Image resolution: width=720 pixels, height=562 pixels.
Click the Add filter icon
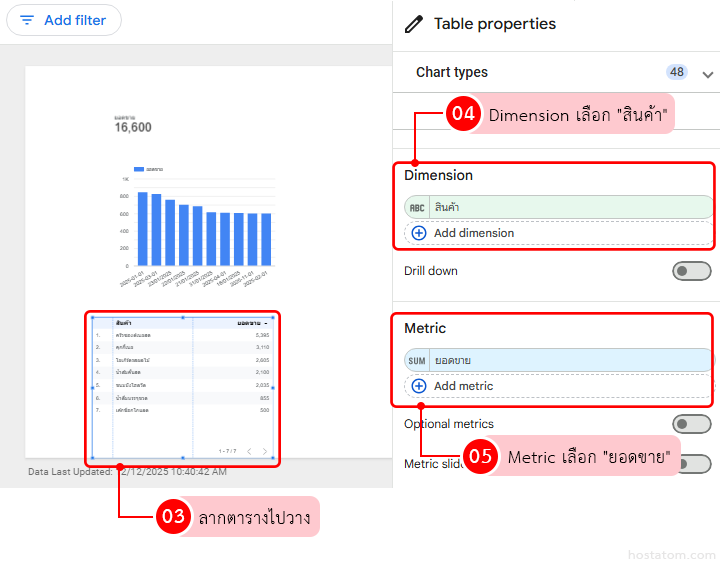pos(27,20)
